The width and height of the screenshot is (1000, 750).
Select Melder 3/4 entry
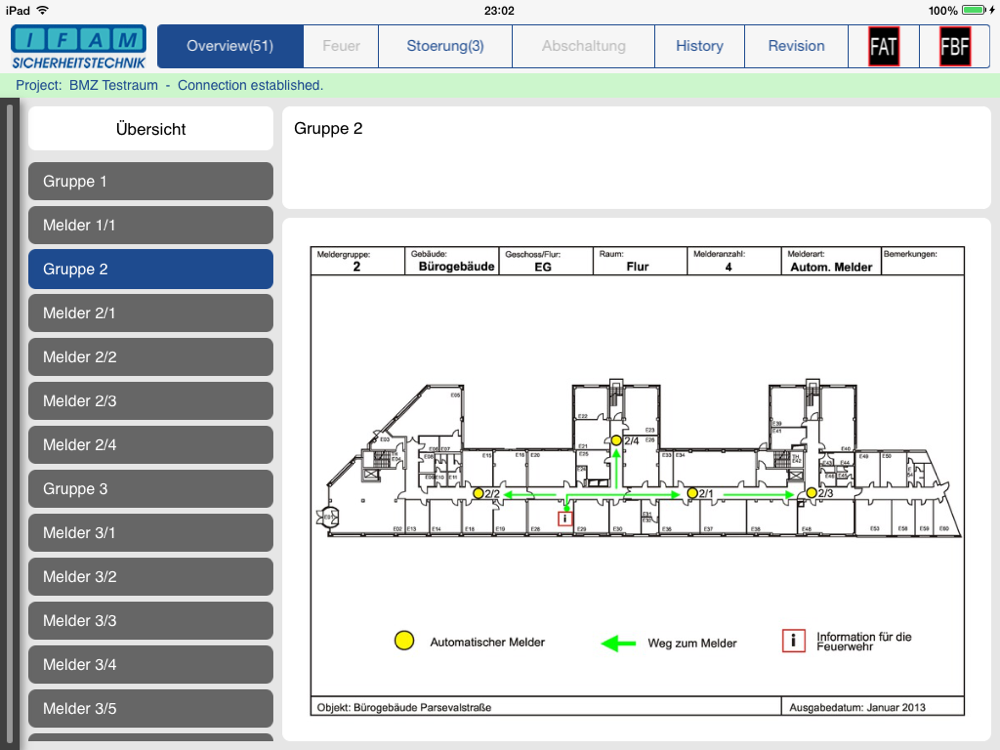150,665
